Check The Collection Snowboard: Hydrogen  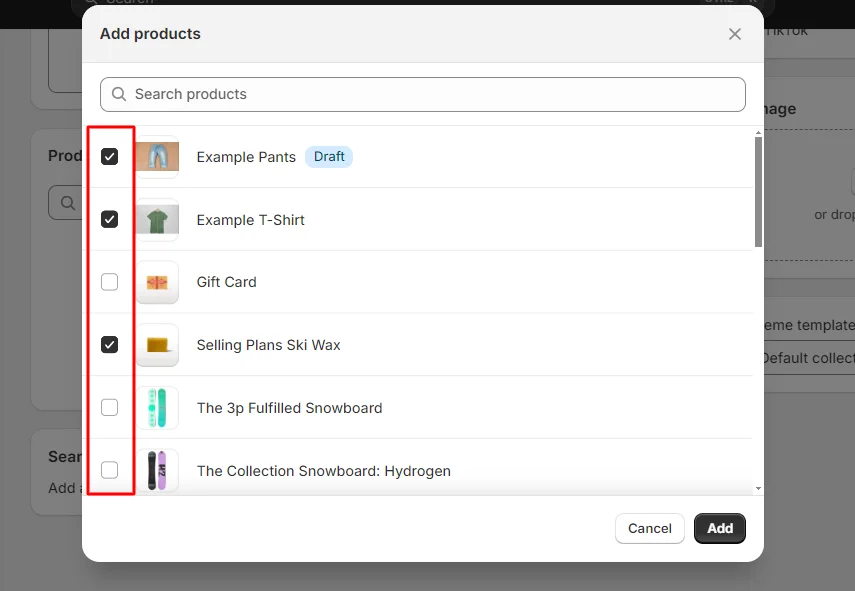coord(110,470)
